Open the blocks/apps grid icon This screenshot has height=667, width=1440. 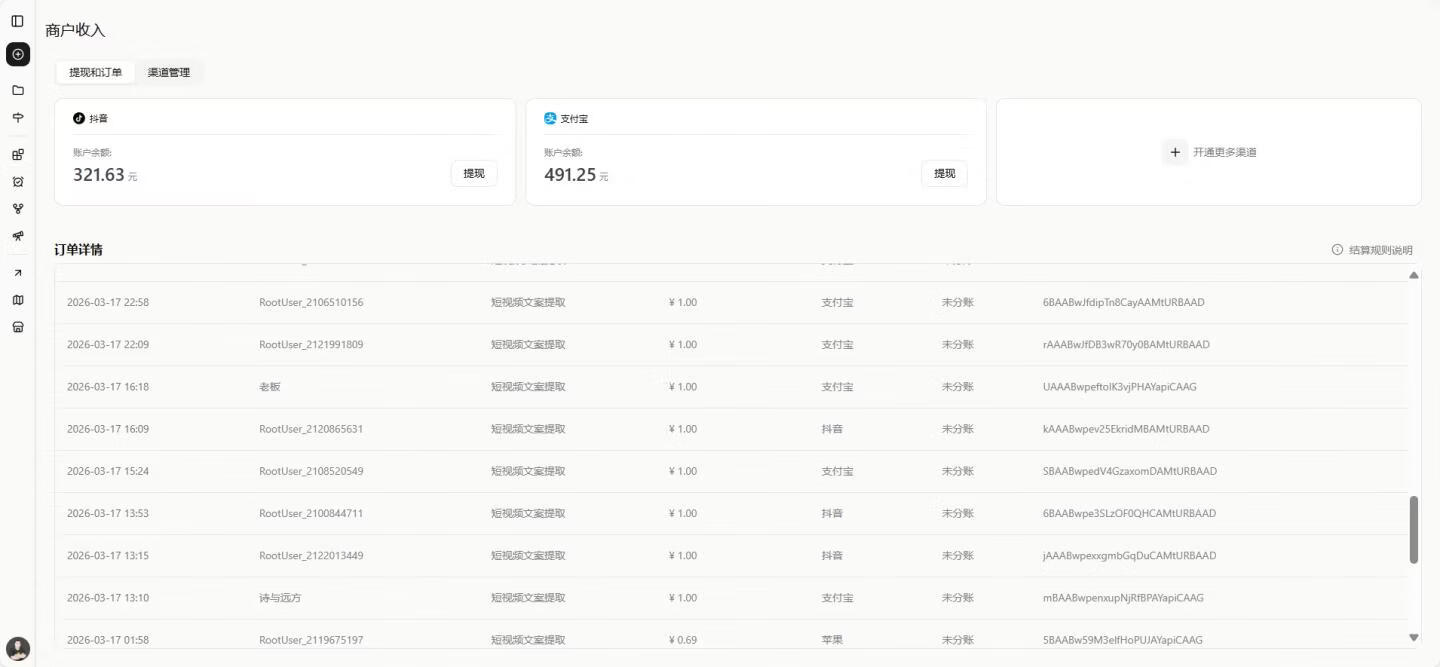pyautogui.click(x=18, y=155)
